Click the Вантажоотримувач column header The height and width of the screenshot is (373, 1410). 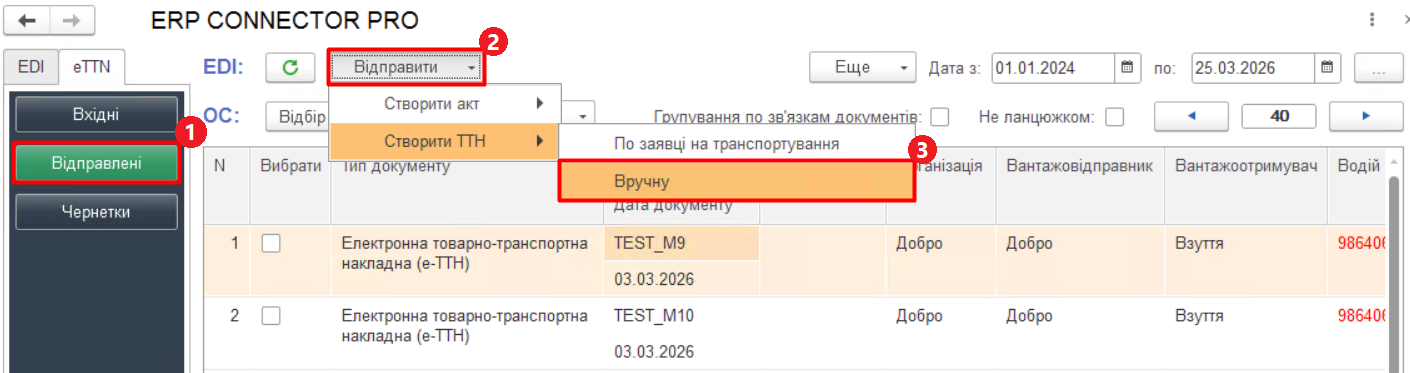pyautogui.click(x=1247, y=187)
